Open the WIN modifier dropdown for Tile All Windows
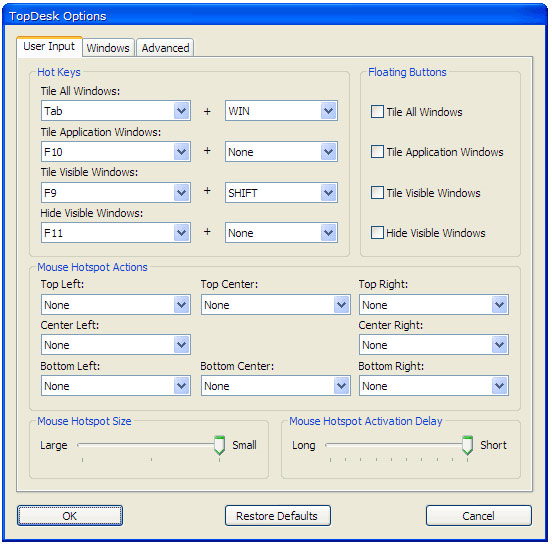The width and height of the screenshot is (552, 544). click(x=281, y=111)
